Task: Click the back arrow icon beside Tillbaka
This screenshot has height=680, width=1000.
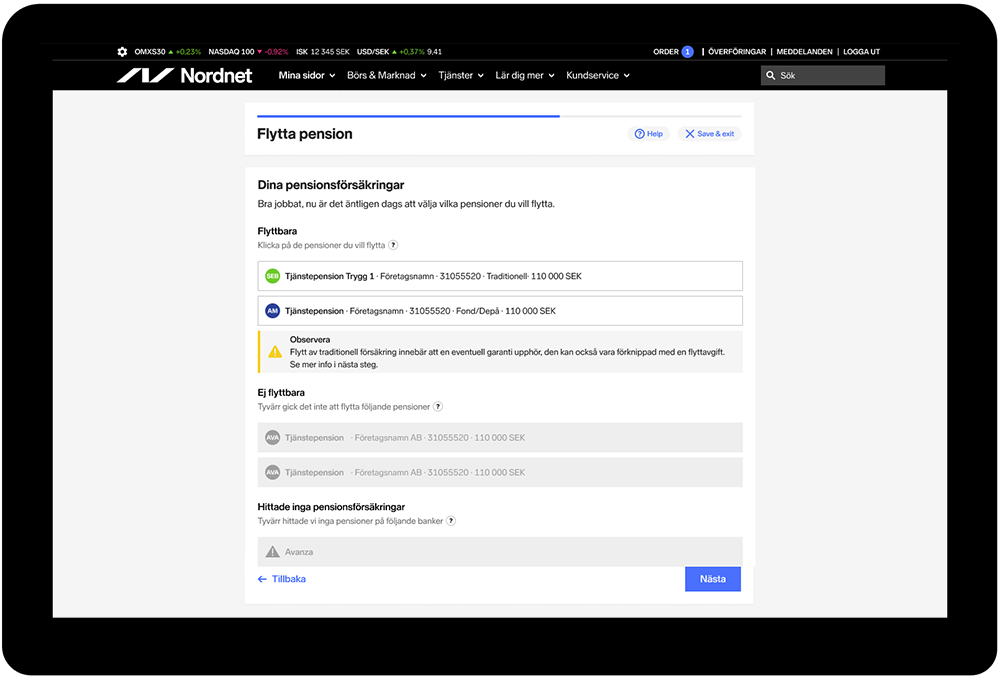Action: pos(262,579)
